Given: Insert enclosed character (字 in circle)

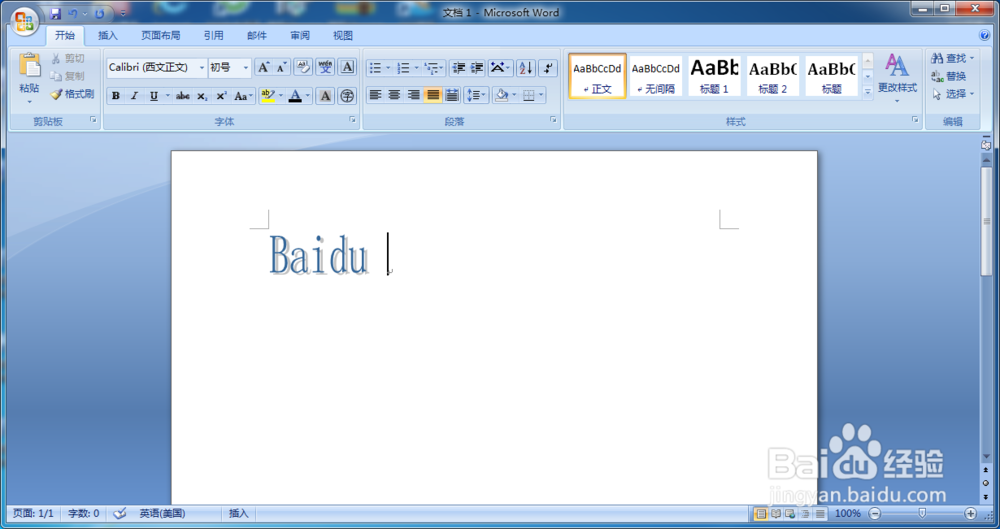Looking at the screenshot, I should pos(347,96).
